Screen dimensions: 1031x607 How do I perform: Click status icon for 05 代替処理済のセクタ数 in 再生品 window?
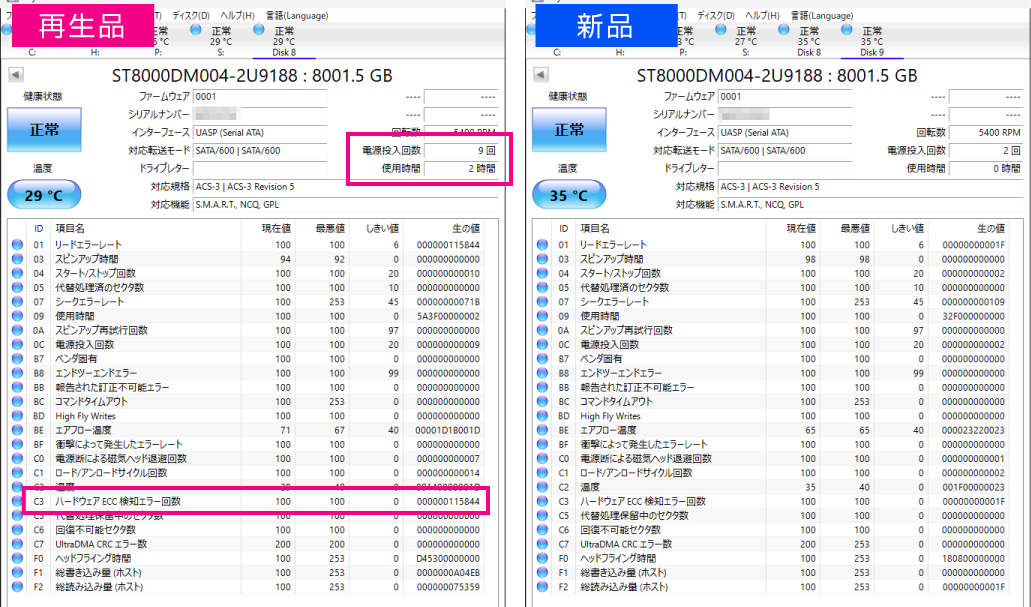point(17,287)
